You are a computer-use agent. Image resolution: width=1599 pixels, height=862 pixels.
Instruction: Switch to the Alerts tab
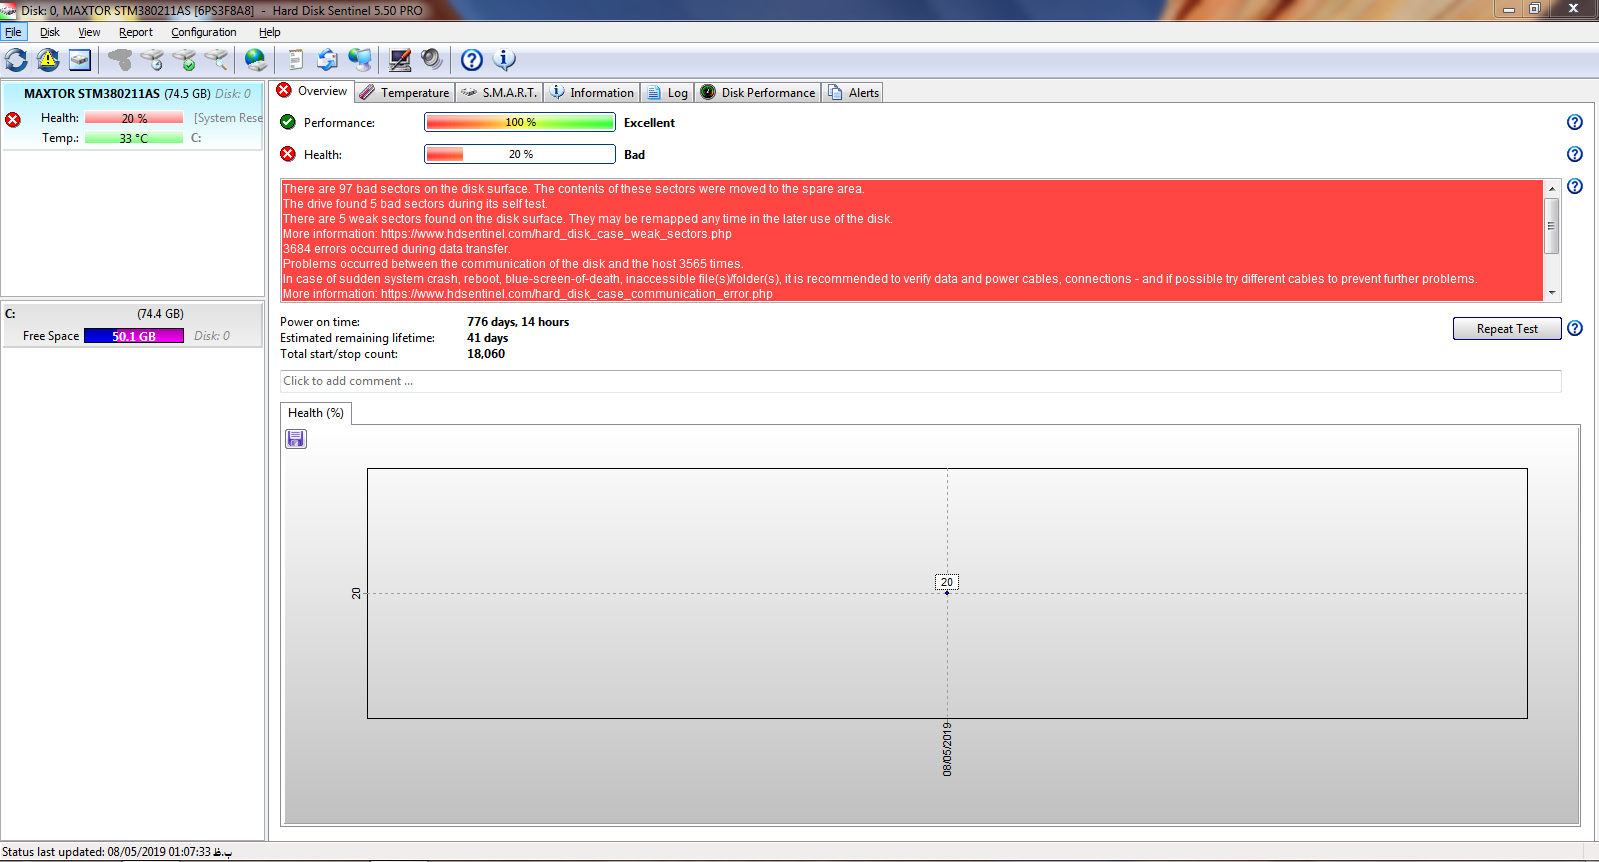click(x=853, y=92)
